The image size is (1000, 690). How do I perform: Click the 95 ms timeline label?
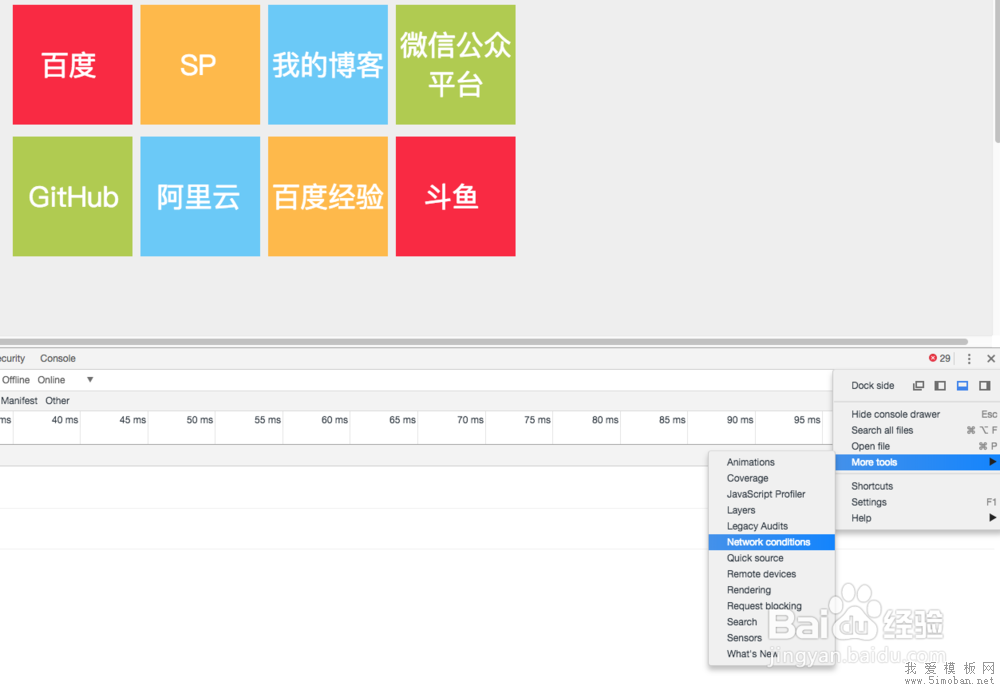tap(807, 420)
